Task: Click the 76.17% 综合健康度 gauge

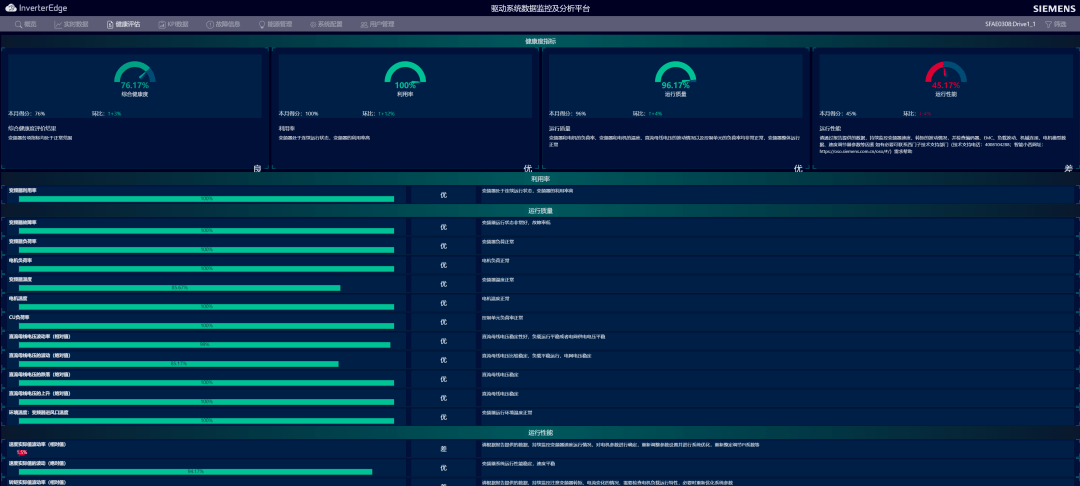Action: pyautogui.click(x=135, y=76)
